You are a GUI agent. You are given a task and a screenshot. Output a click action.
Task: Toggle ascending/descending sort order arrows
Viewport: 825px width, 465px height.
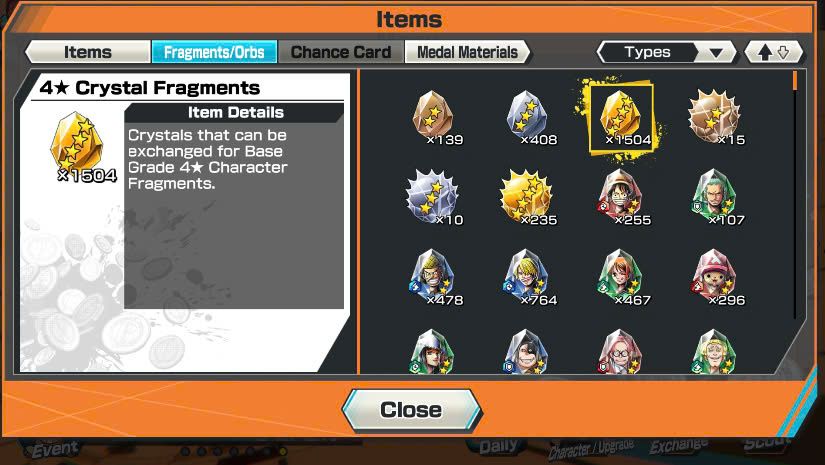773,53
